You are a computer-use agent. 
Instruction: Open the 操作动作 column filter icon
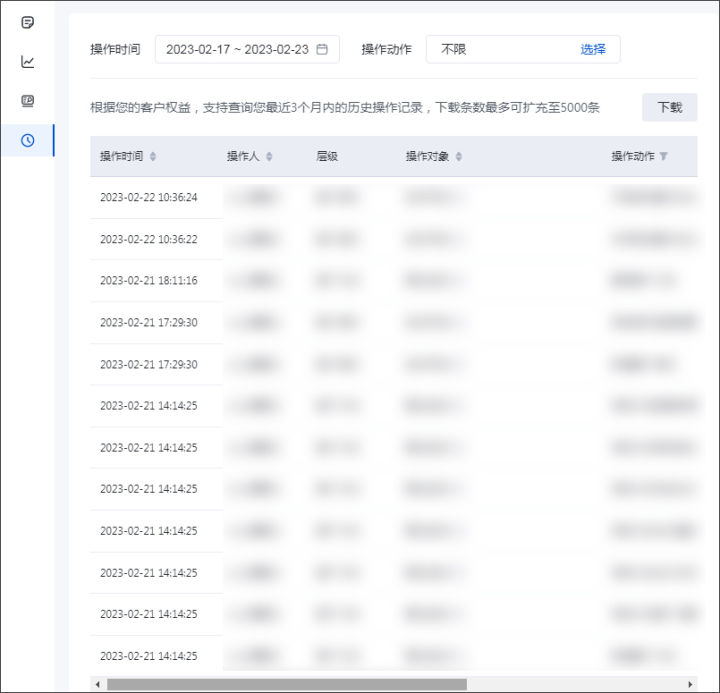pyautogui.click(x=664, y=156)
